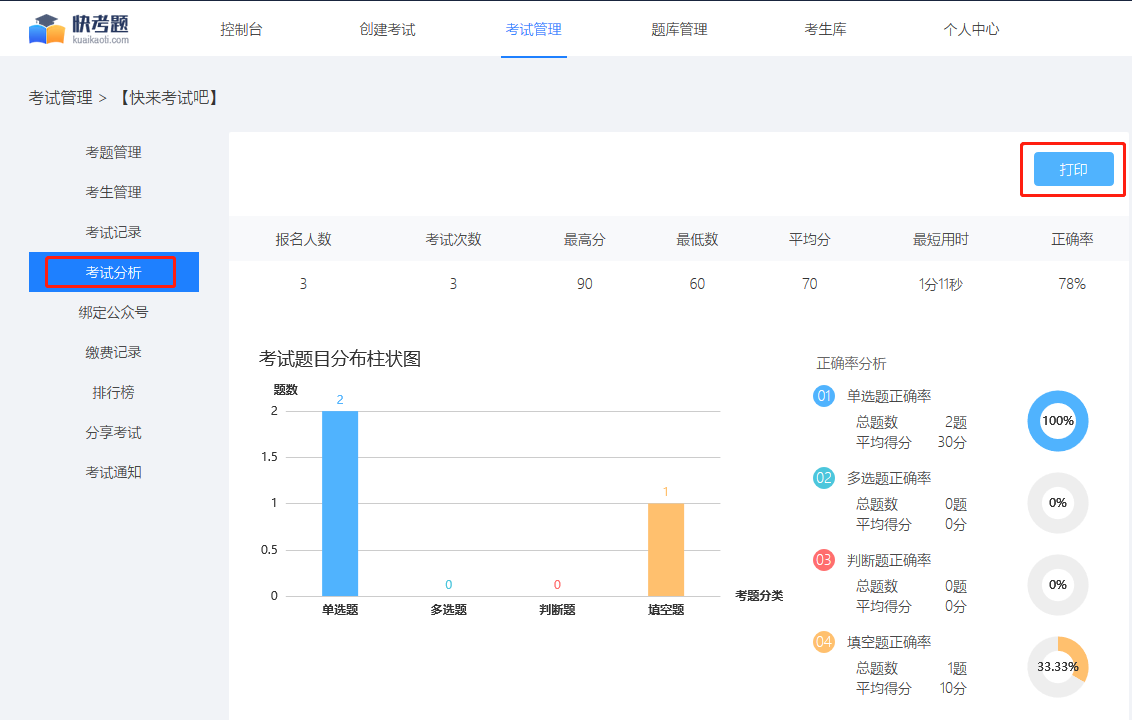Open 考生管理 in the sidebar

[113, 192]
